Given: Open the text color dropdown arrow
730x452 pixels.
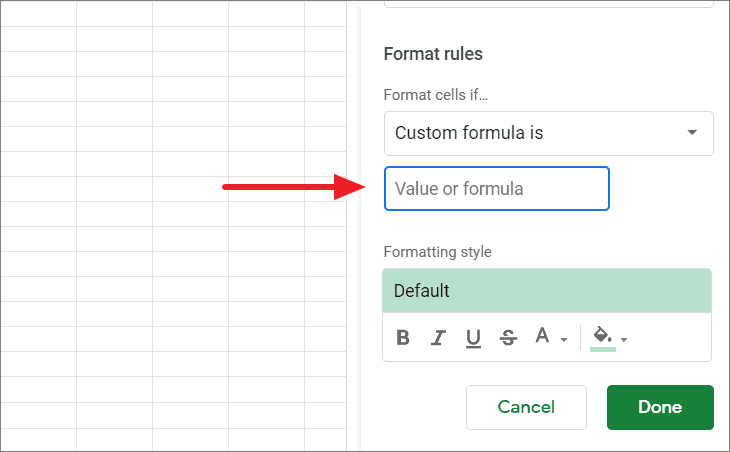Looking at the screenshot, I should tap(564, 340).
